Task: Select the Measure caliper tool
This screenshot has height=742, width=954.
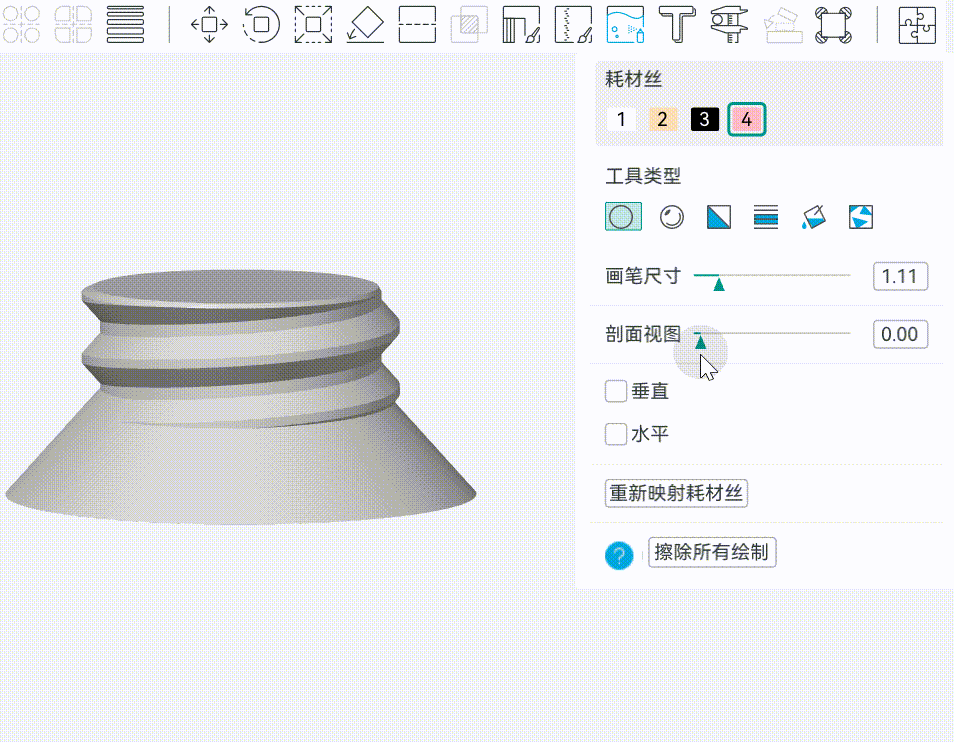Action: point(729,24)
